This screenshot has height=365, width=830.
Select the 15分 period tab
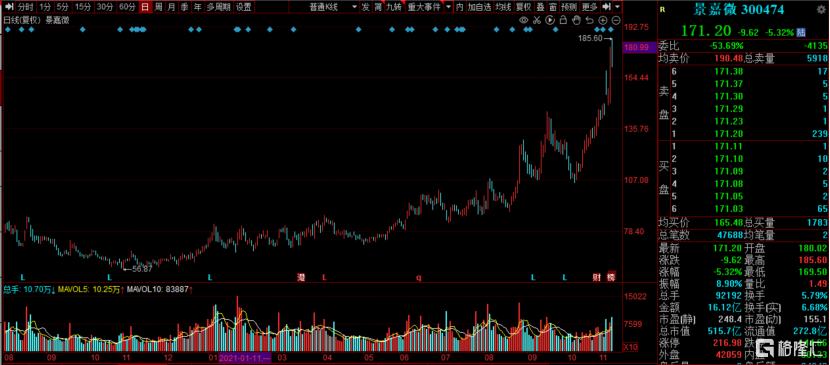tap(83, 7)
